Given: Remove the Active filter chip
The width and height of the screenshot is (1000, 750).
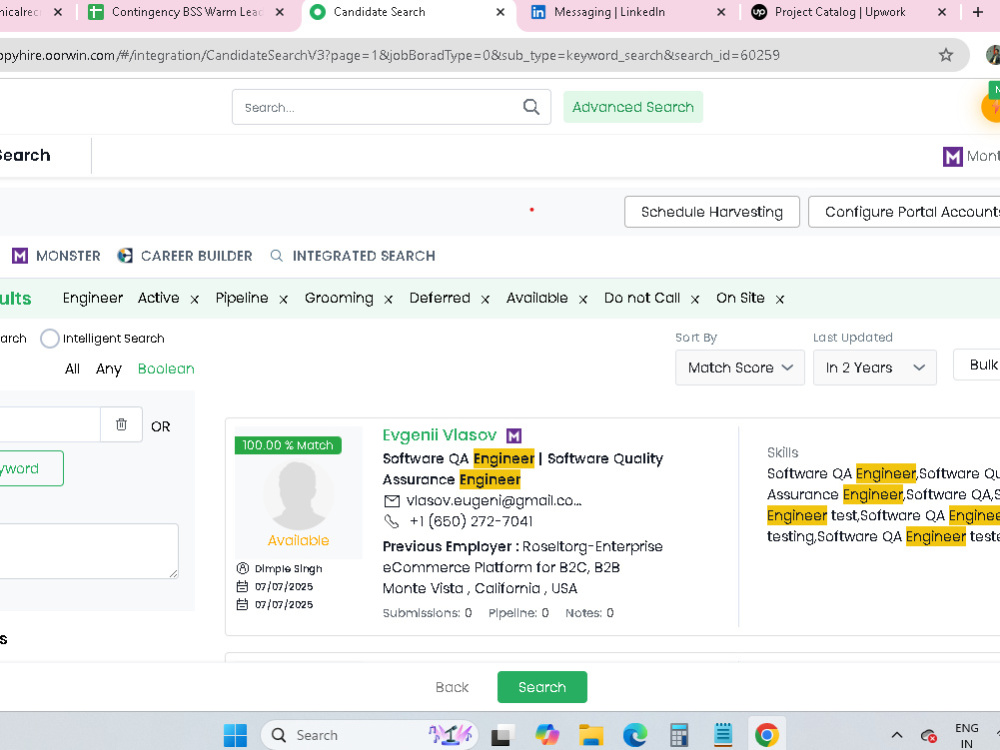Looking at the screenshot, I should [195, 299].
